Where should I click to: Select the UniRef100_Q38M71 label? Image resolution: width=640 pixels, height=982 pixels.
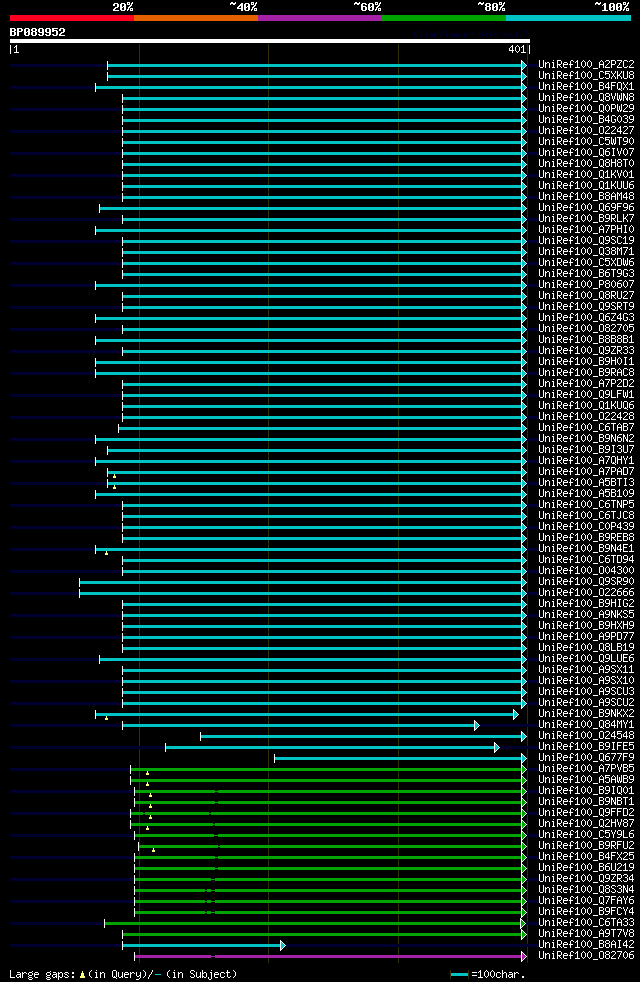point(586,251)
